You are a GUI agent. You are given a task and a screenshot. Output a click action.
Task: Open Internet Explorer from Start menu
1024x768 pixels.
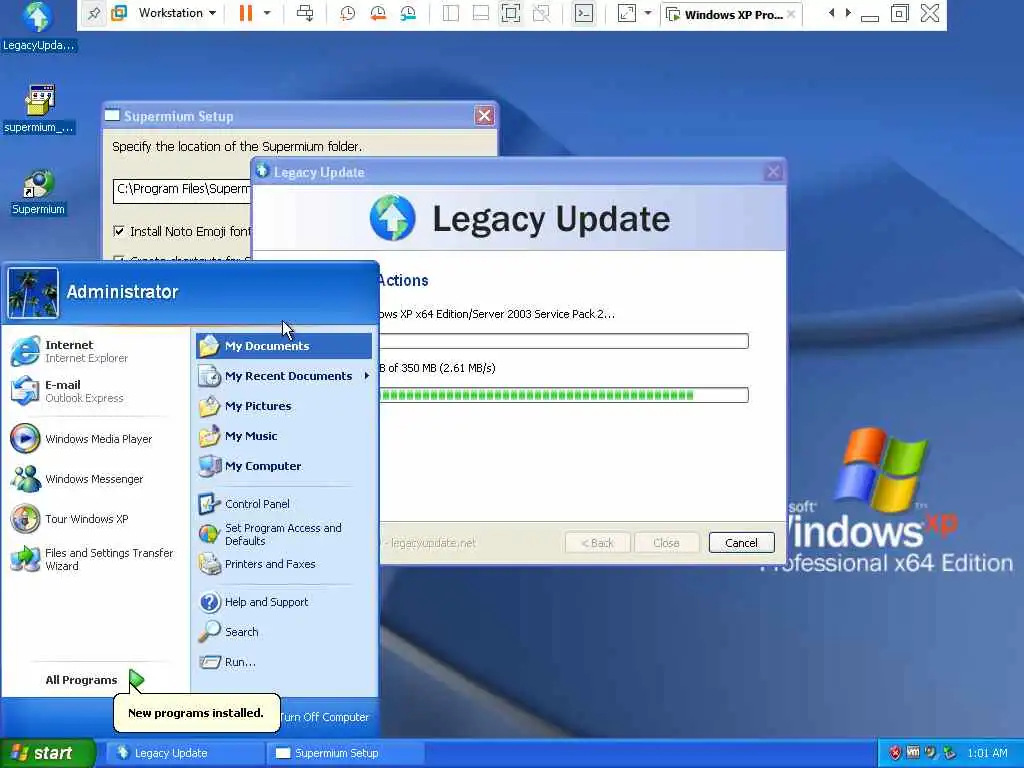click(95, 351)
